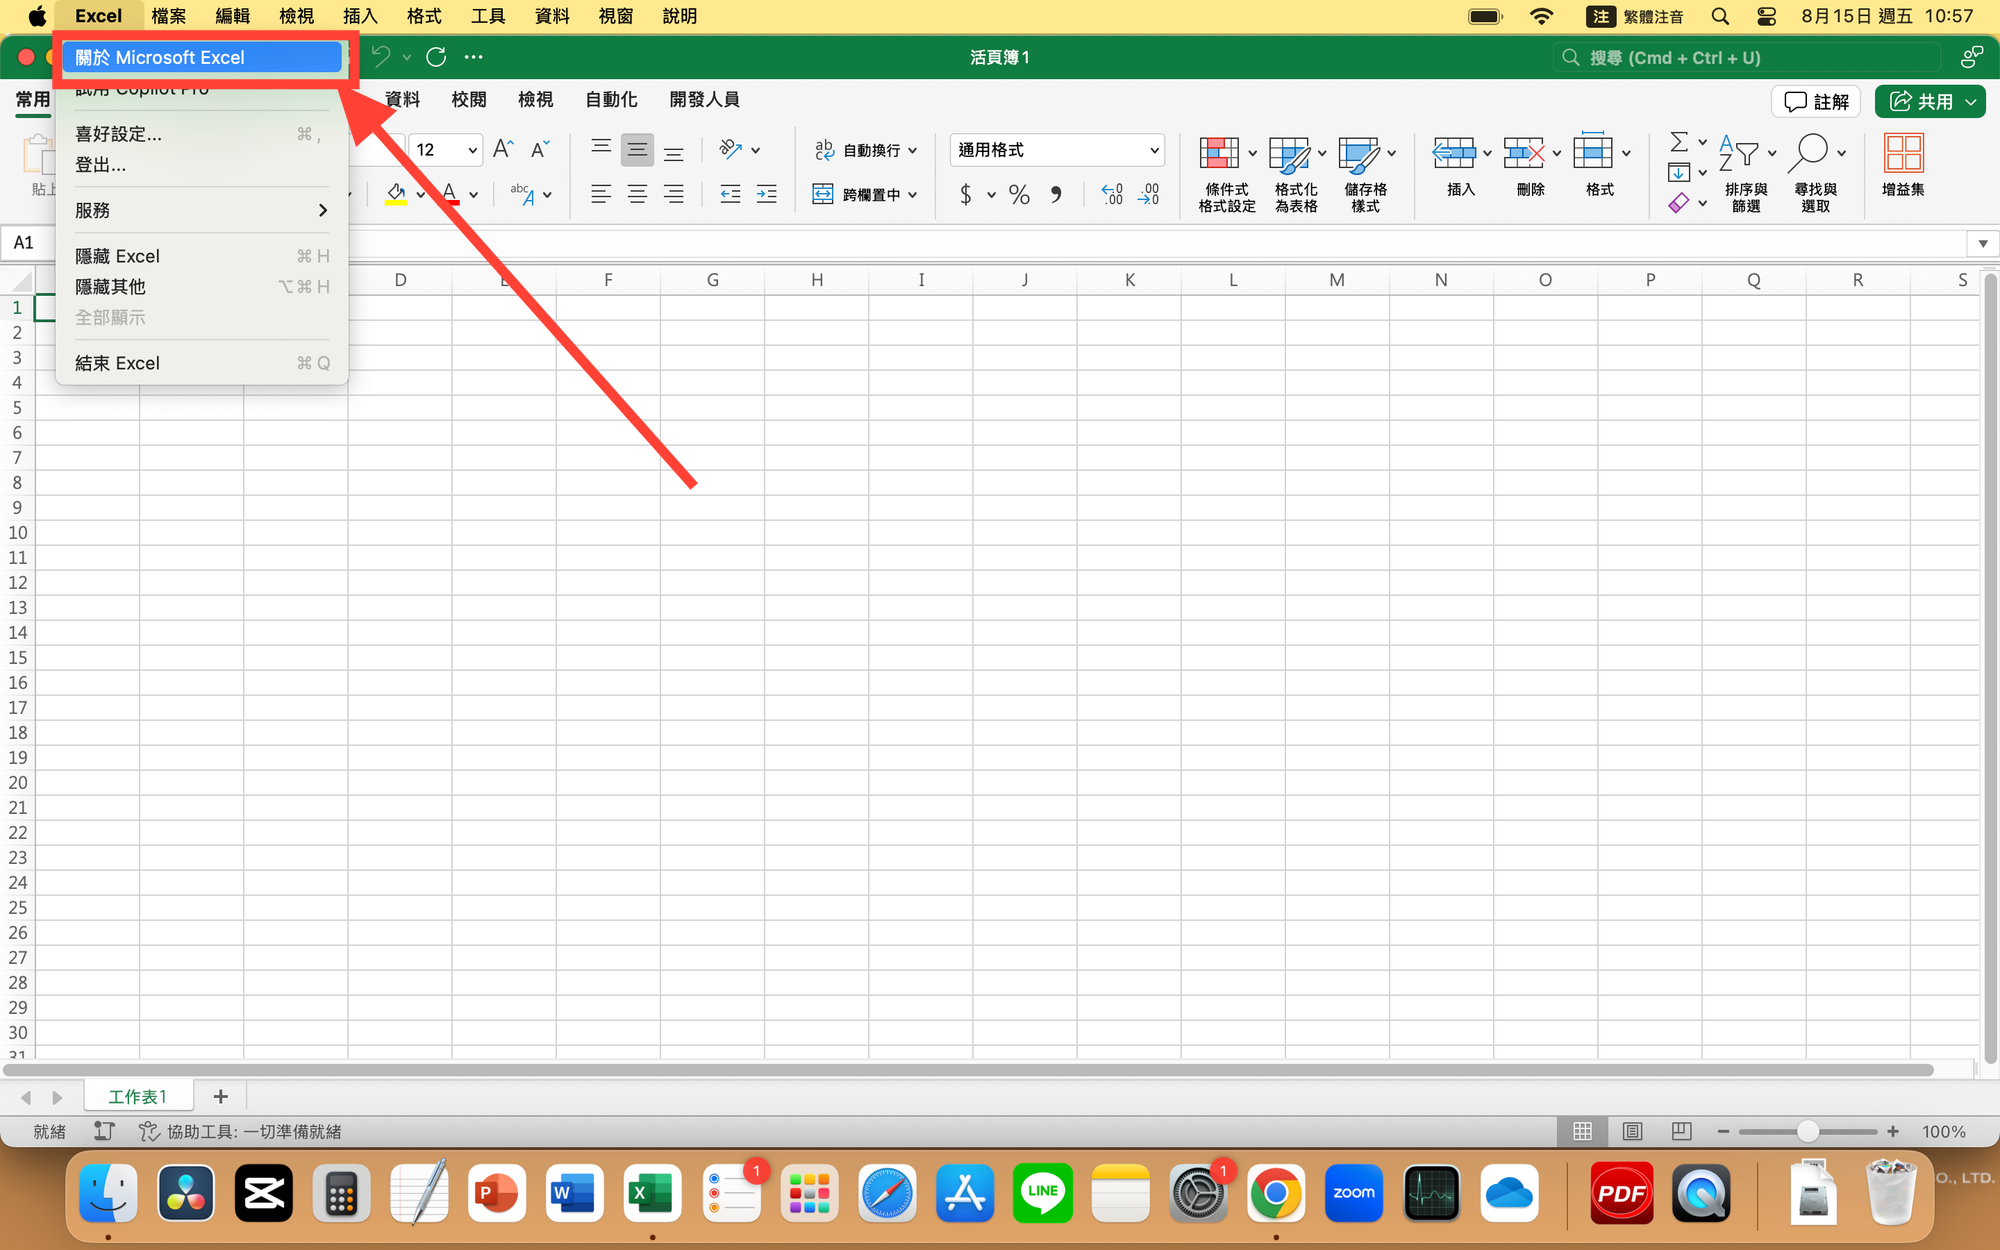Click the 註解 comments button

[x=1816, y=101]
